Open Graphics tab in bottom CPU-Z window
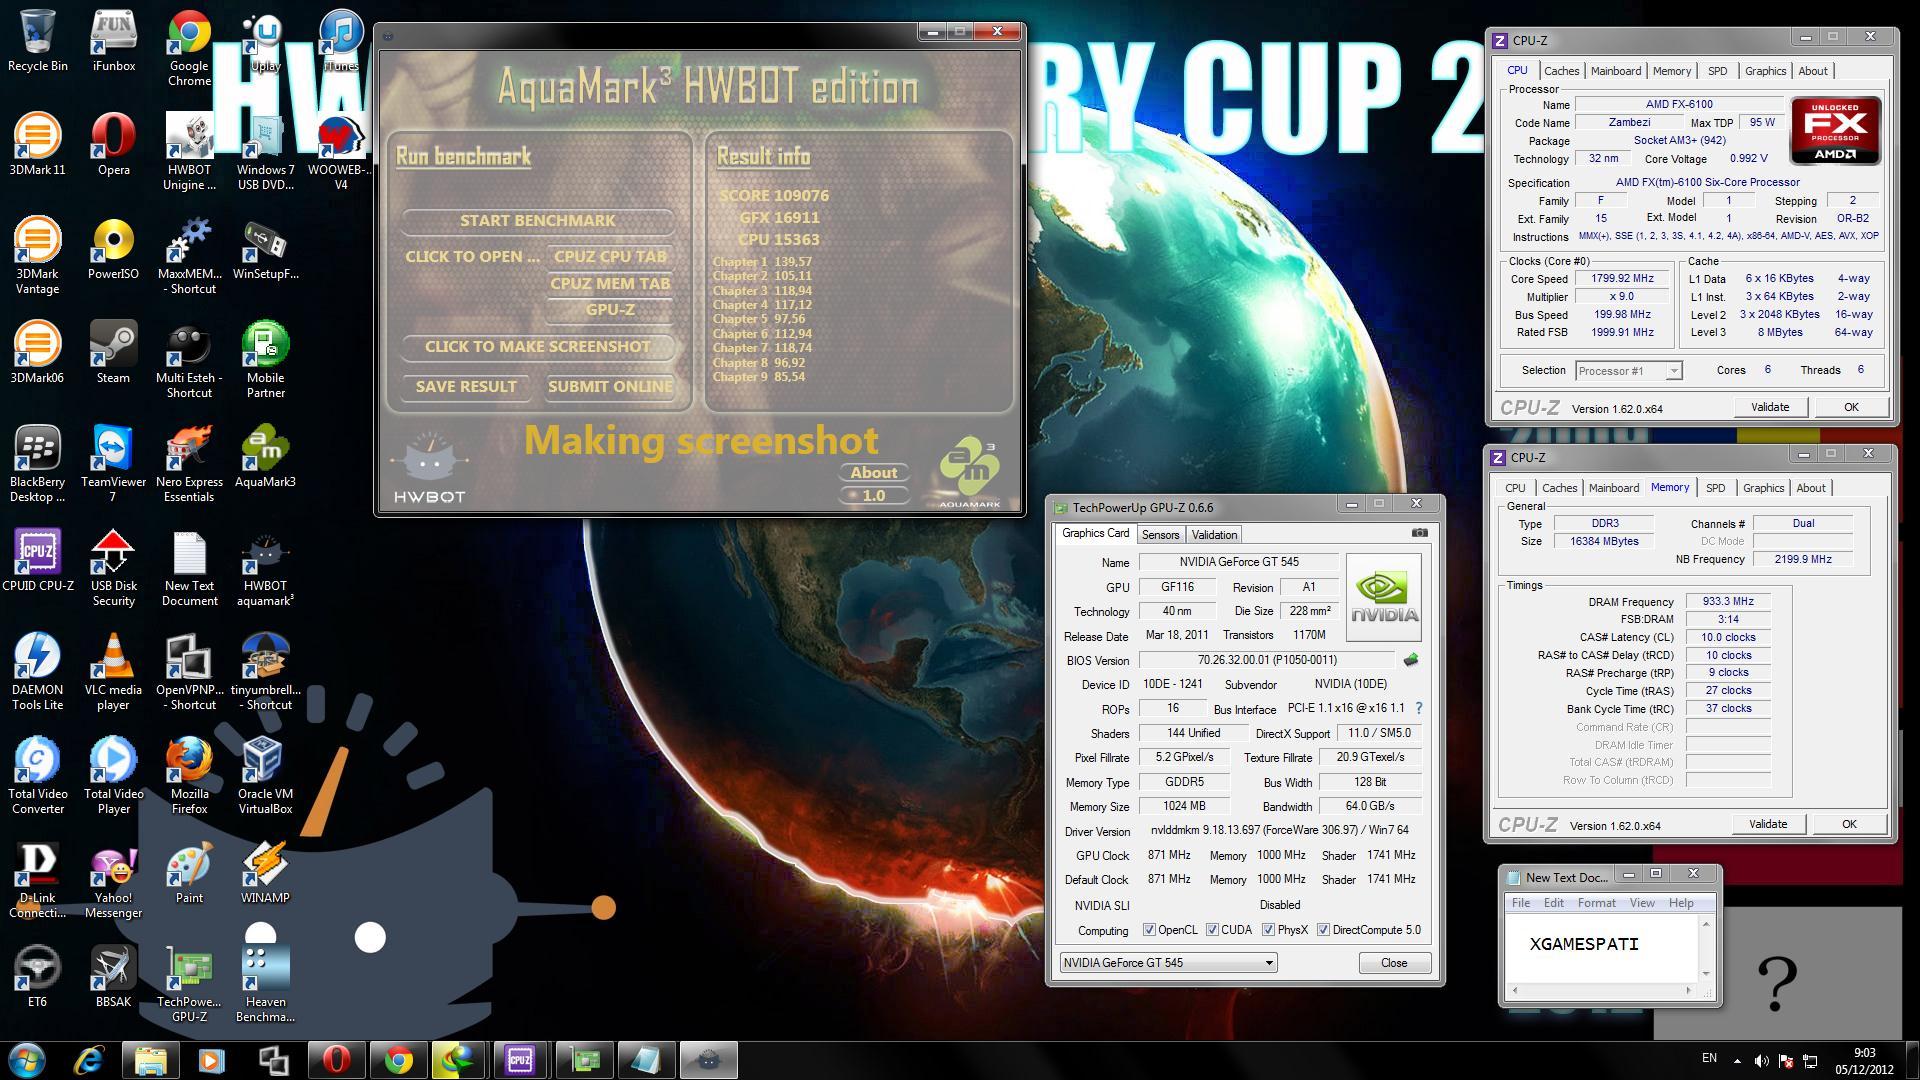This screenshot has width=1920, height=1080. pyautogui.click(x=1763, y=488)
